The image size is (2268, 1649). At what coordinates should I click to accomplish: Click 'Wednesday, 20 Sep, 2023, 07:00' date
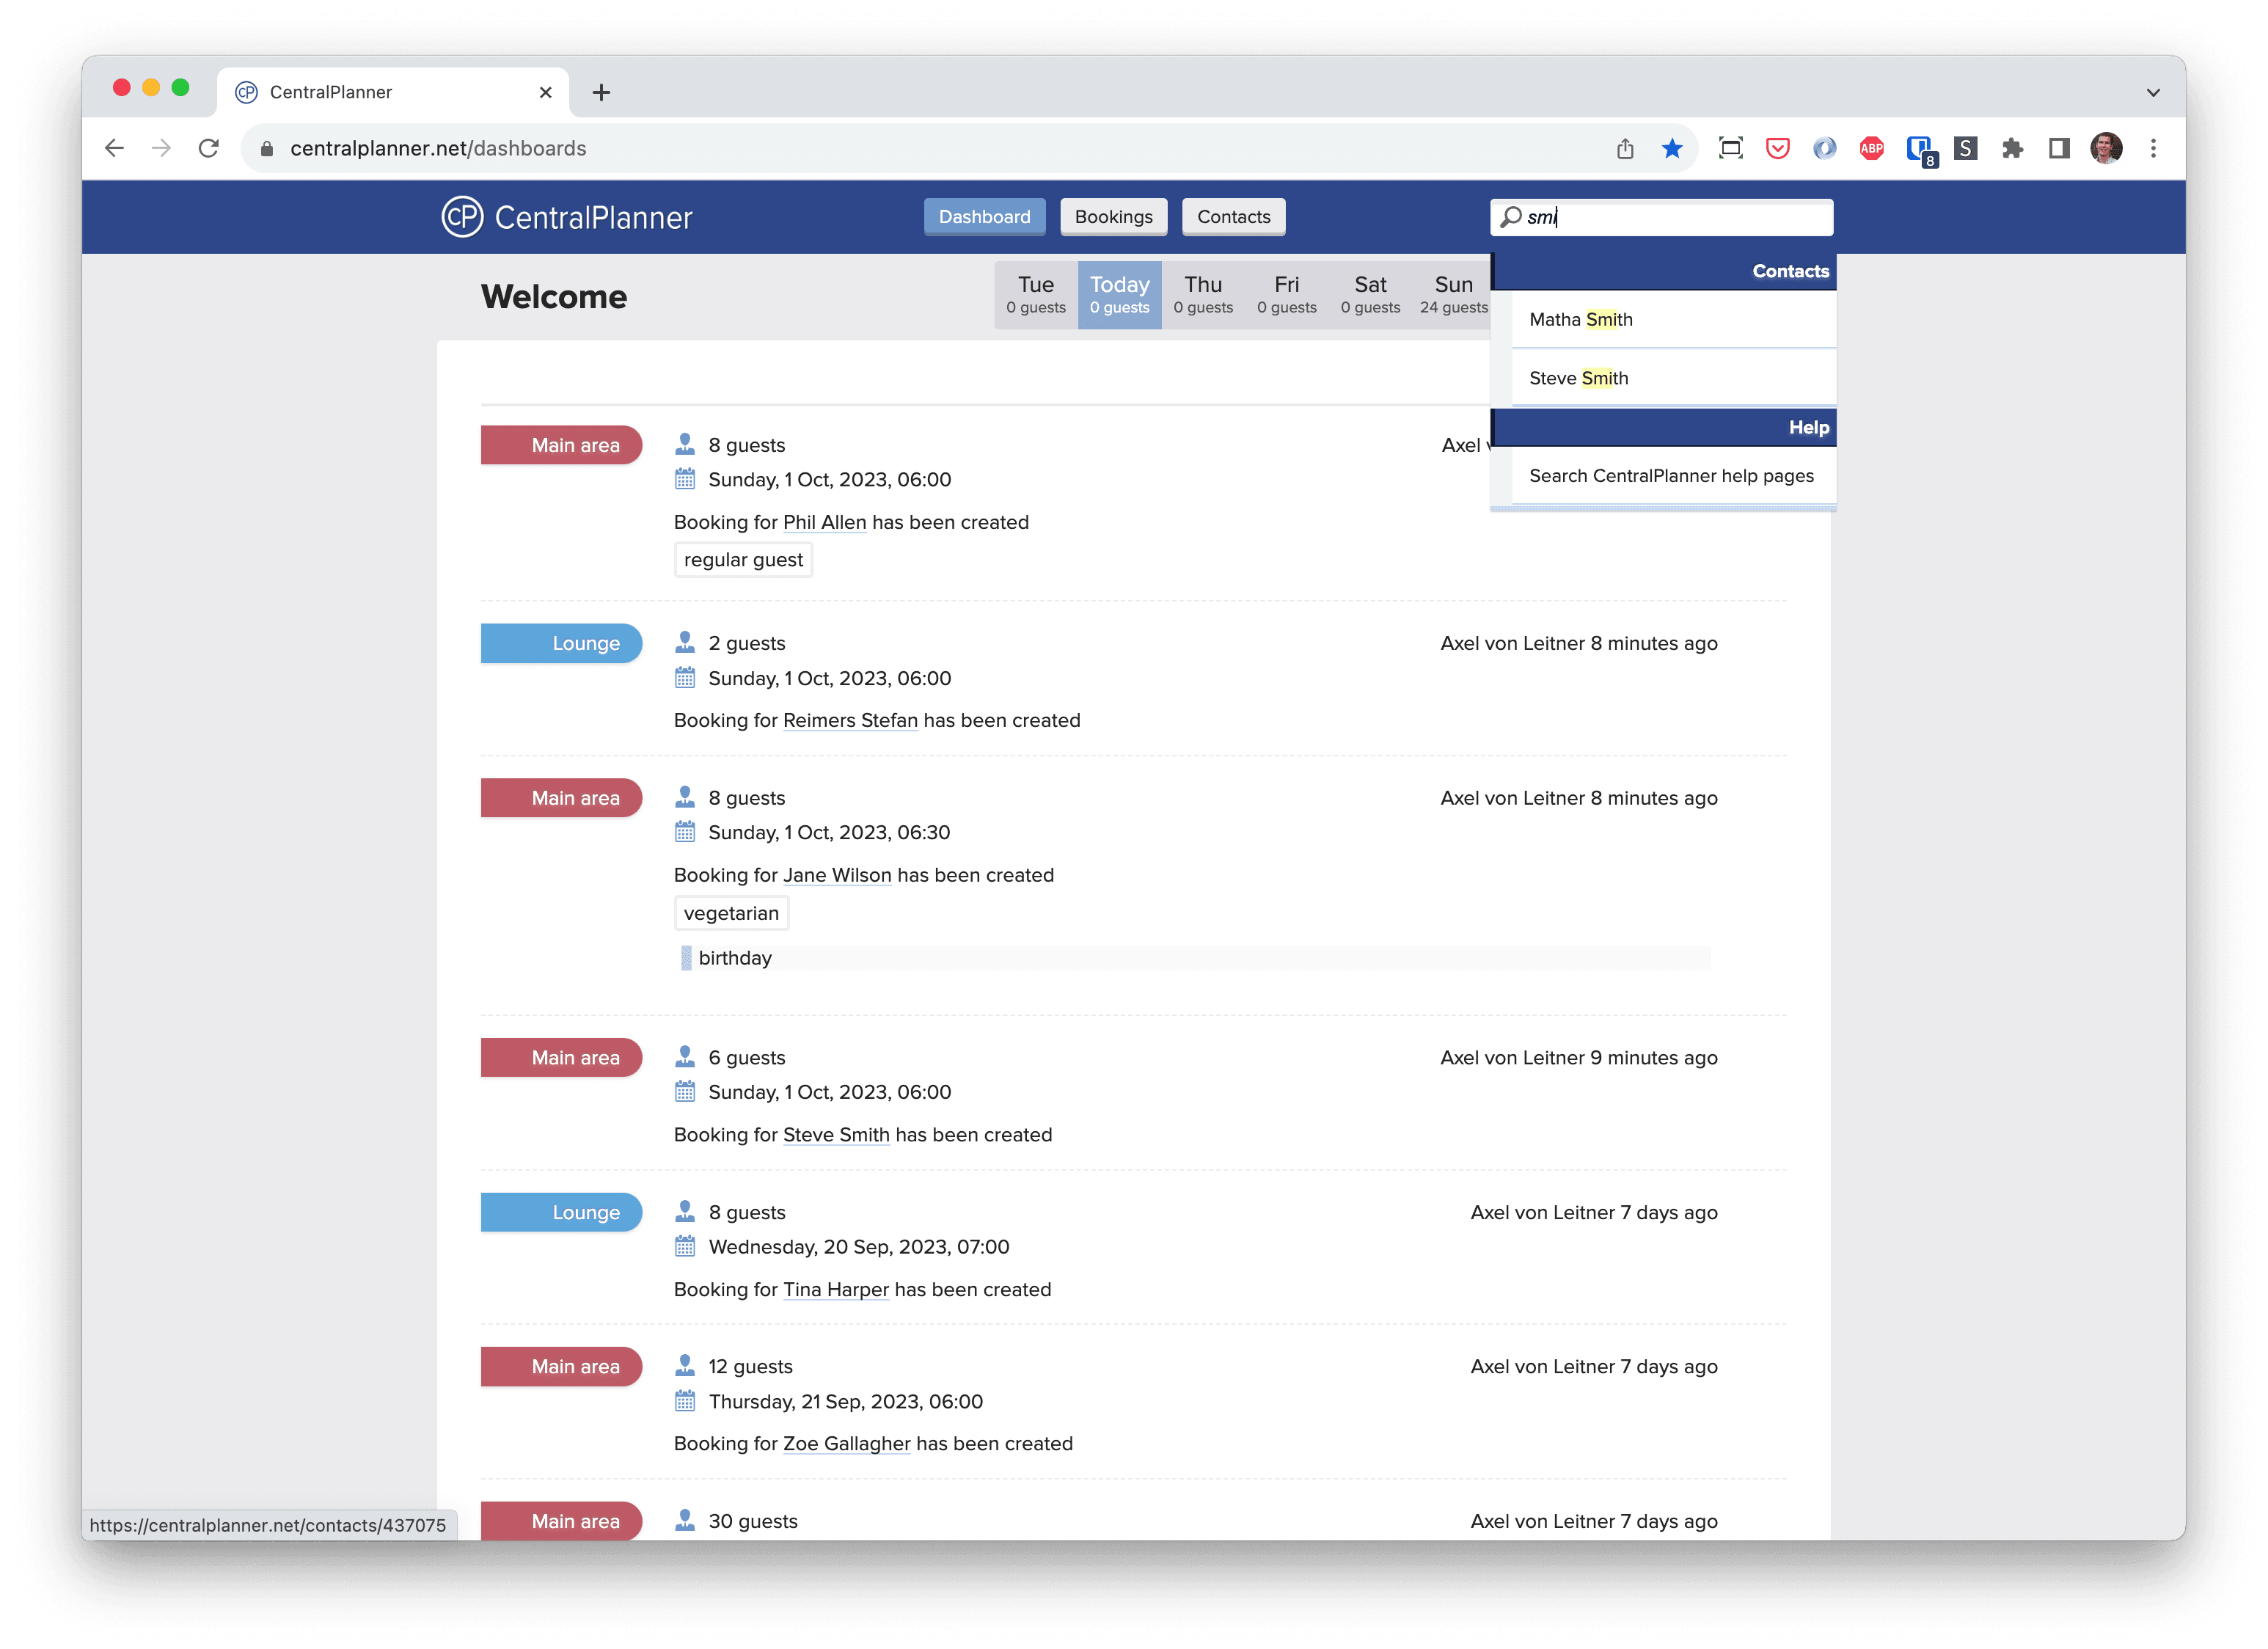tap(859, 1246)
